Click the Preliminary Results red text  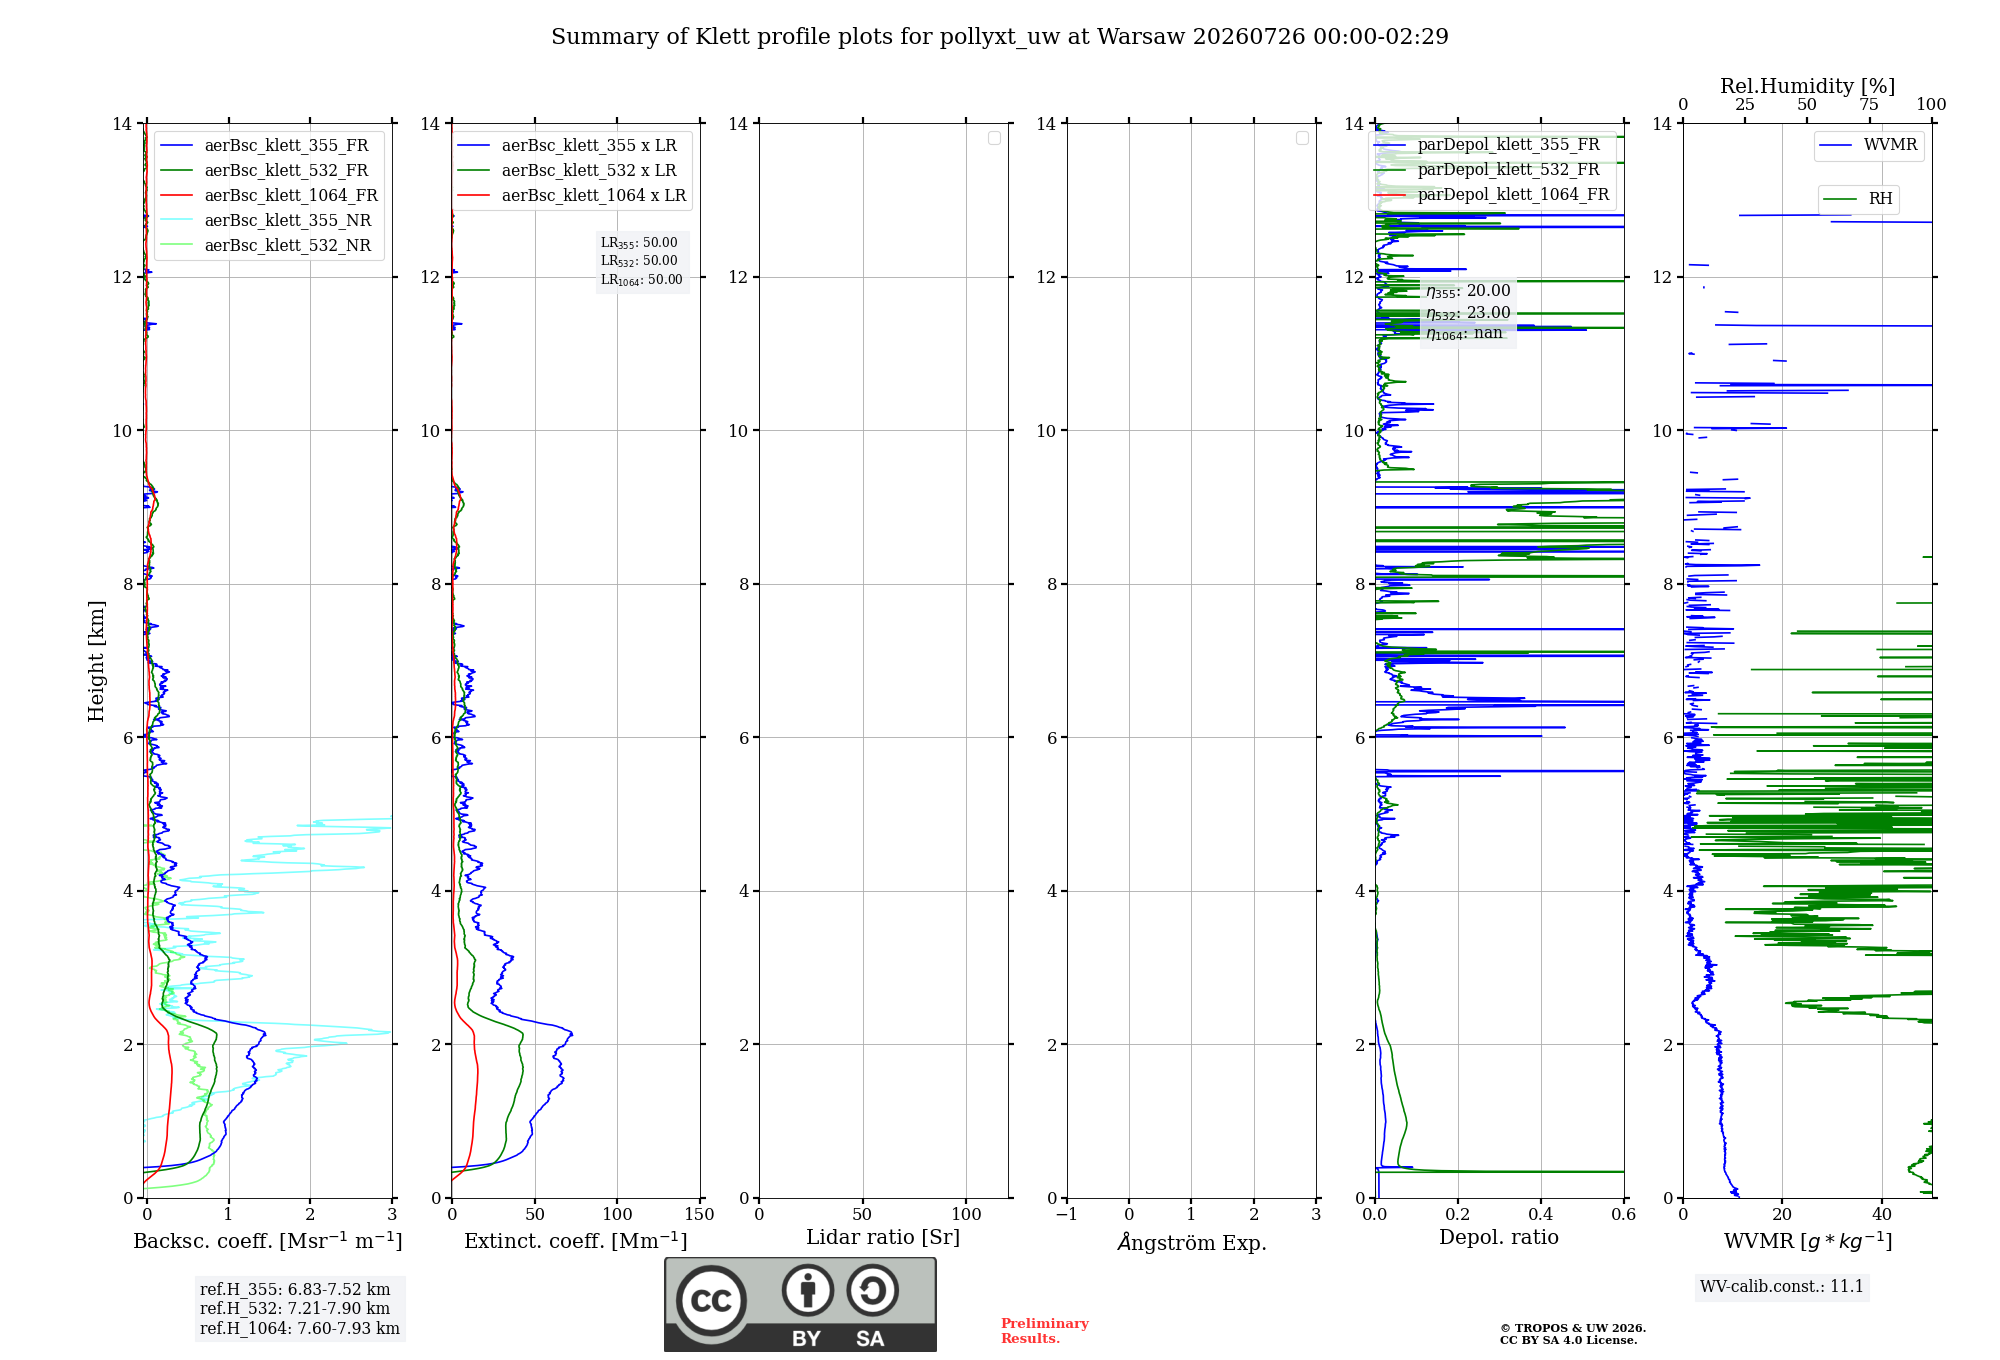(x=1044, y=1331)
